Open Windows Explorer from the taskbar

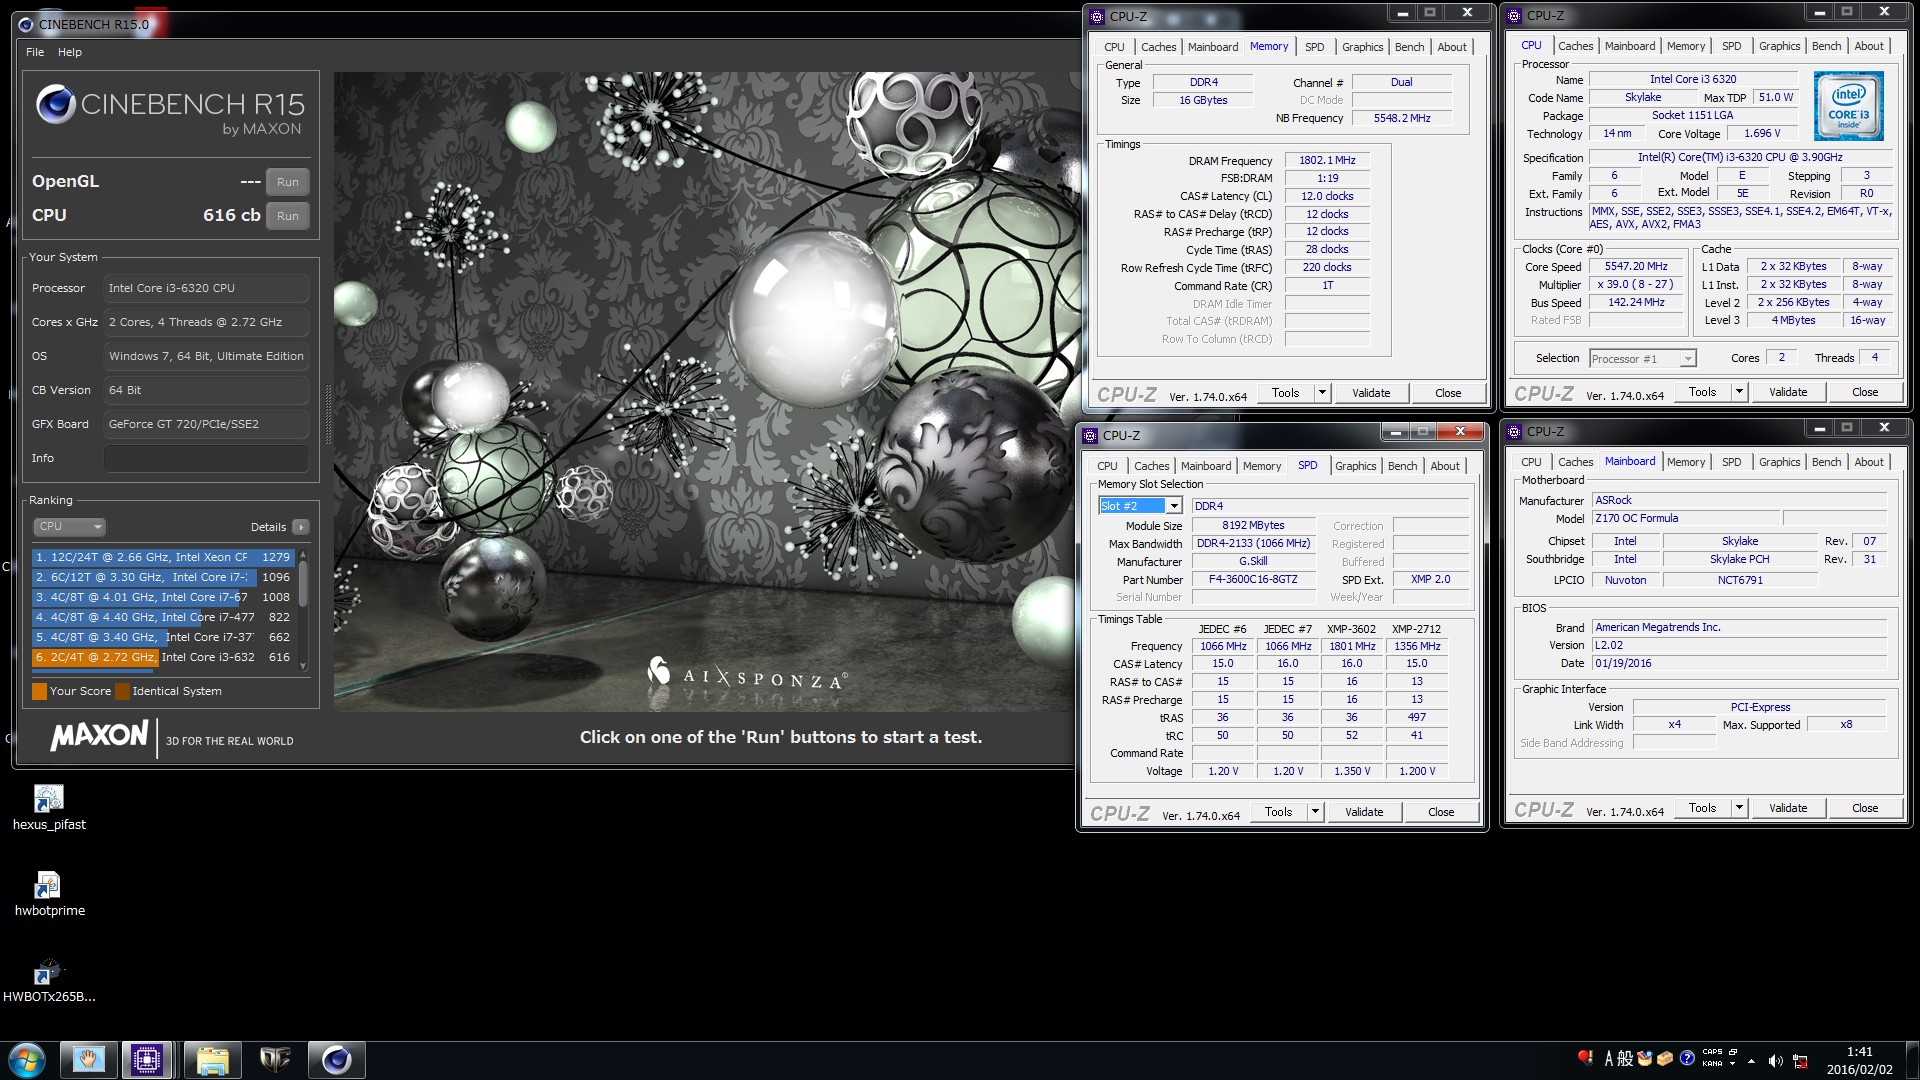(x=212, y=1060)
